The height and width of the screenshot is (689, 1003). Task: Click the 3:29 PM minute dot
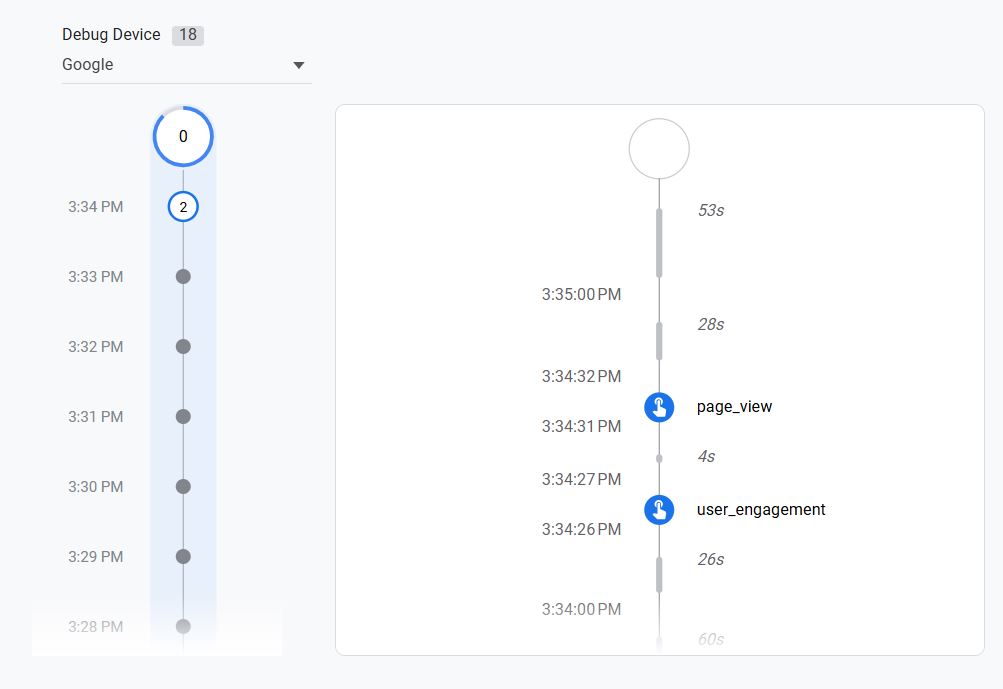point(183,557)
